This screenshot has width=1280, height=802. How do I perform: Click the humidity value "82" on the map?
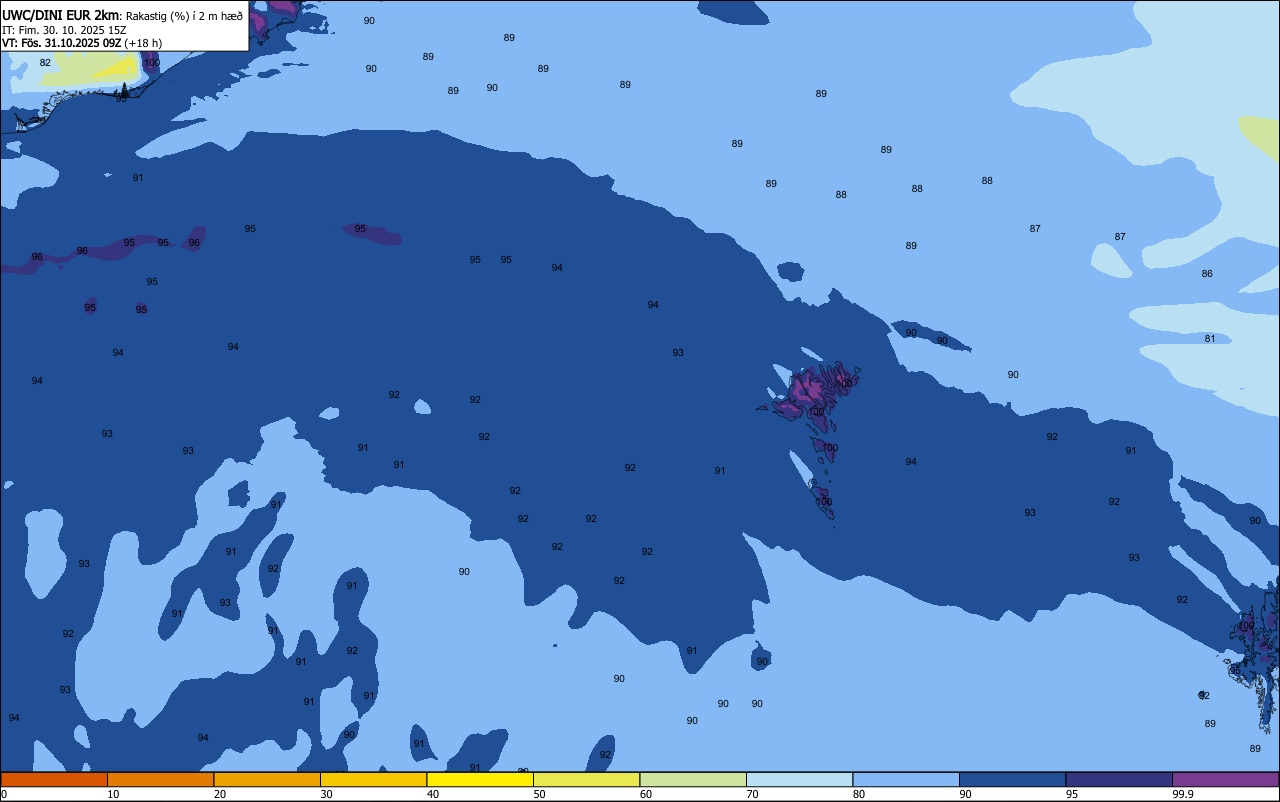tap(45, 62)
